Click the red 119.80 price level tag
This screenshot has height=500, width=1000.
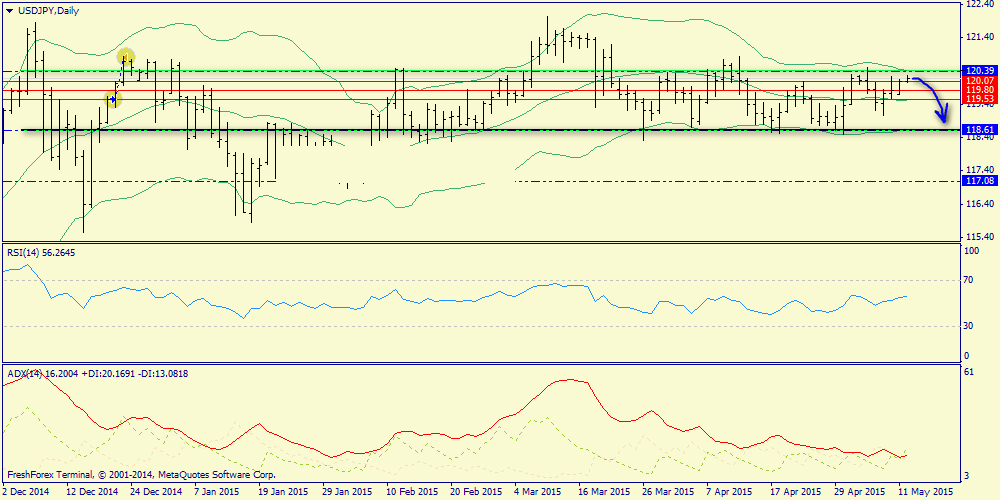pos(977,90)
